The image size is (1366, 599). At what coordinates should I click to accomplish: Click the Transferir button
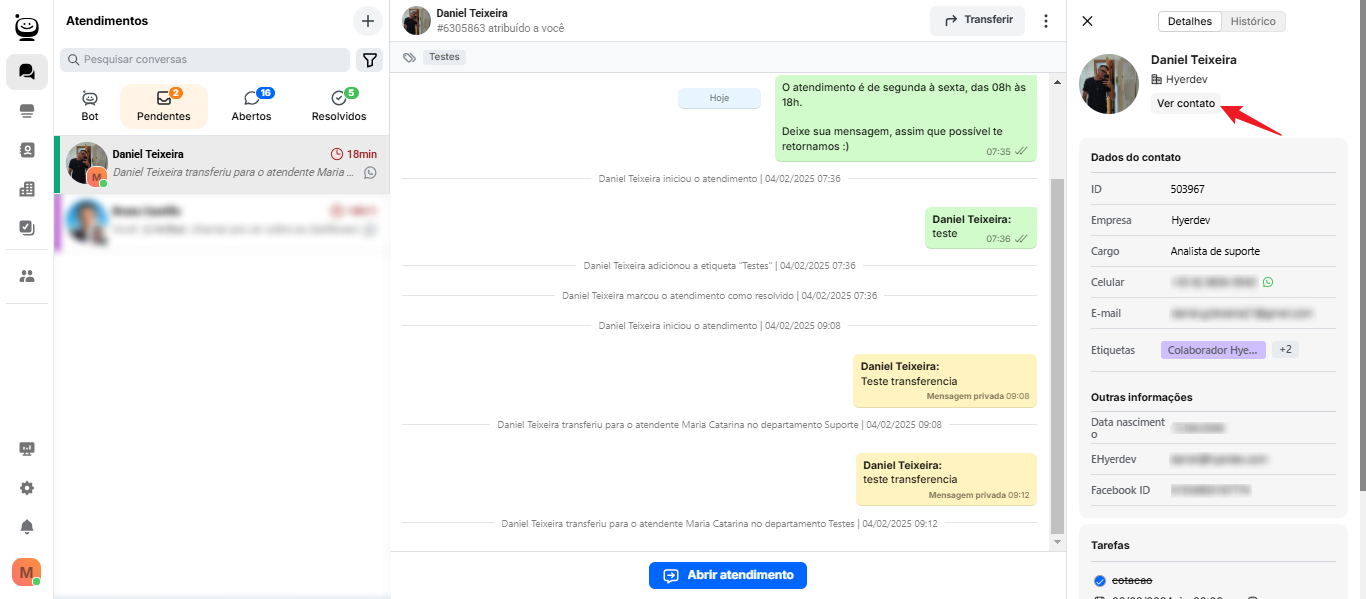[977, 20]
